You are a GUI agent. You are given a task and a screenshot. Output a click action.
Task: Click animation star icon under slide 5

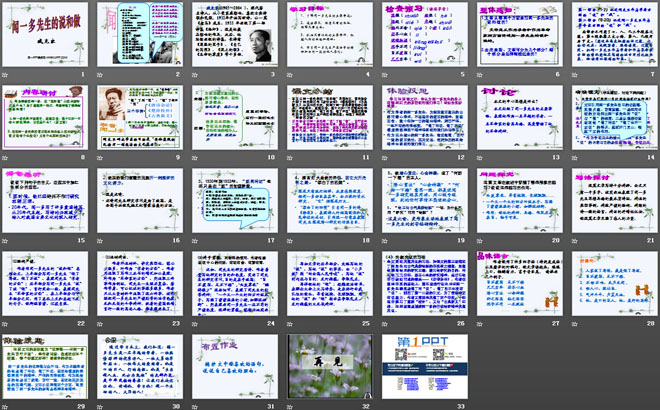[x=385, y=75]
